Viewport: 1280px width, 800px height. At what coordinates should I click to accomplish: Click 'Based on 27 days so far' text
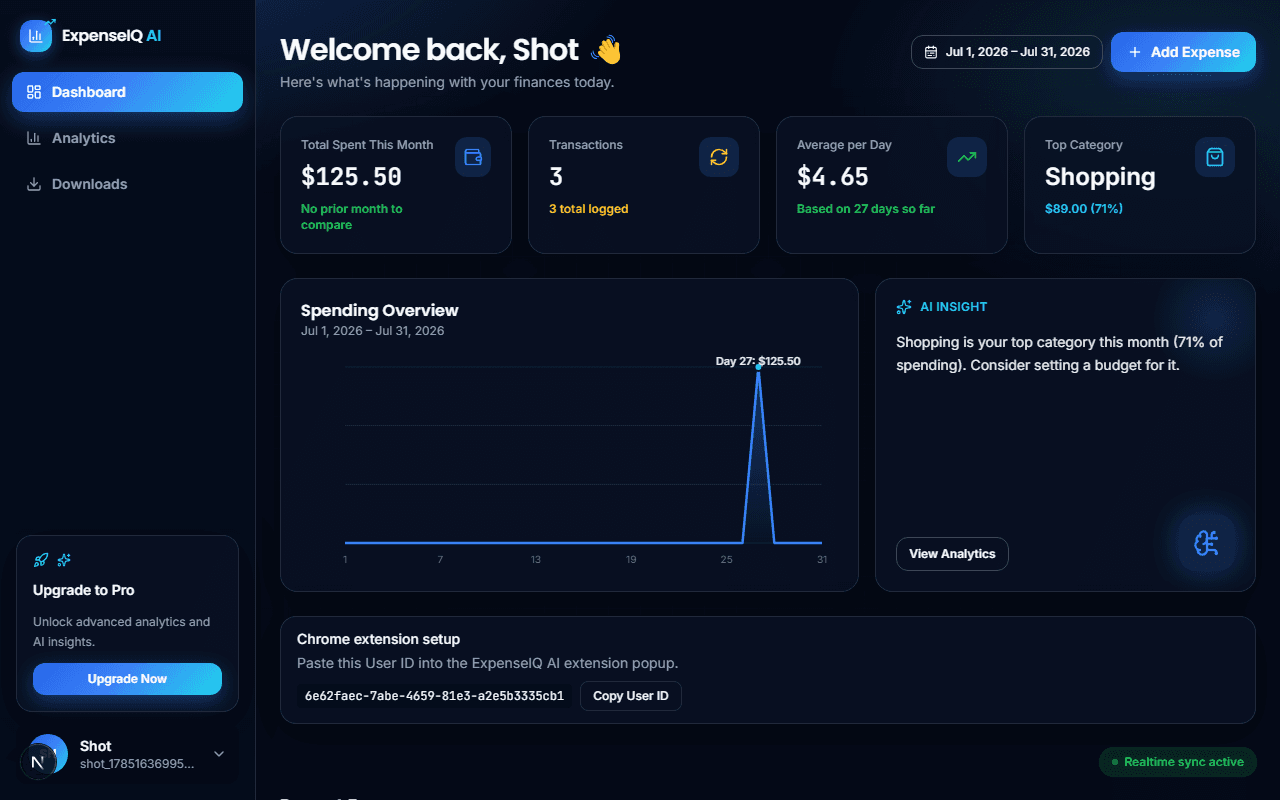[x=866, y=209]
